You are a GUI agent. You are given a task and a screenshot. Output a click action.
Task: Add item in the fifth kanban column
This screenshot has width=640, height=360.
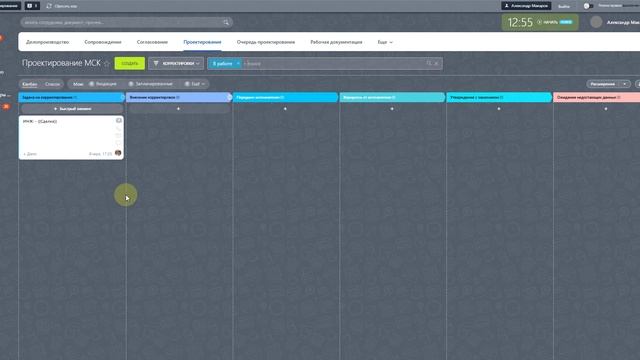[x=499, y=109]
